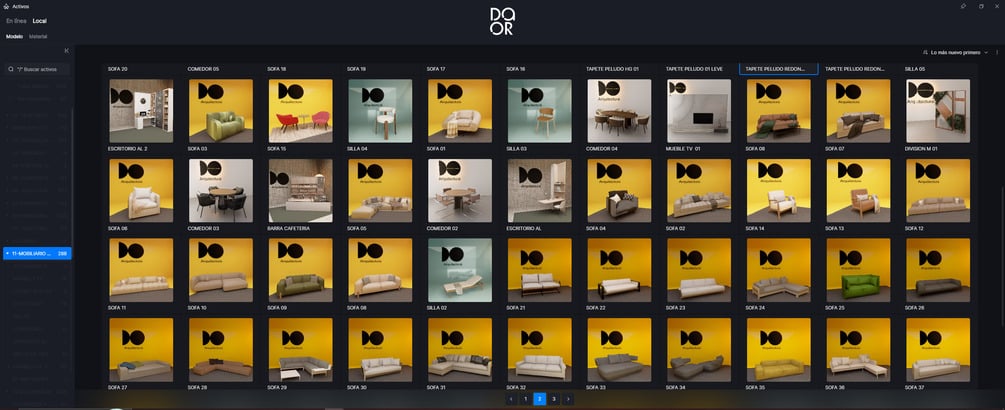
Task: Jump to page 1
Action: pos(526,399)
